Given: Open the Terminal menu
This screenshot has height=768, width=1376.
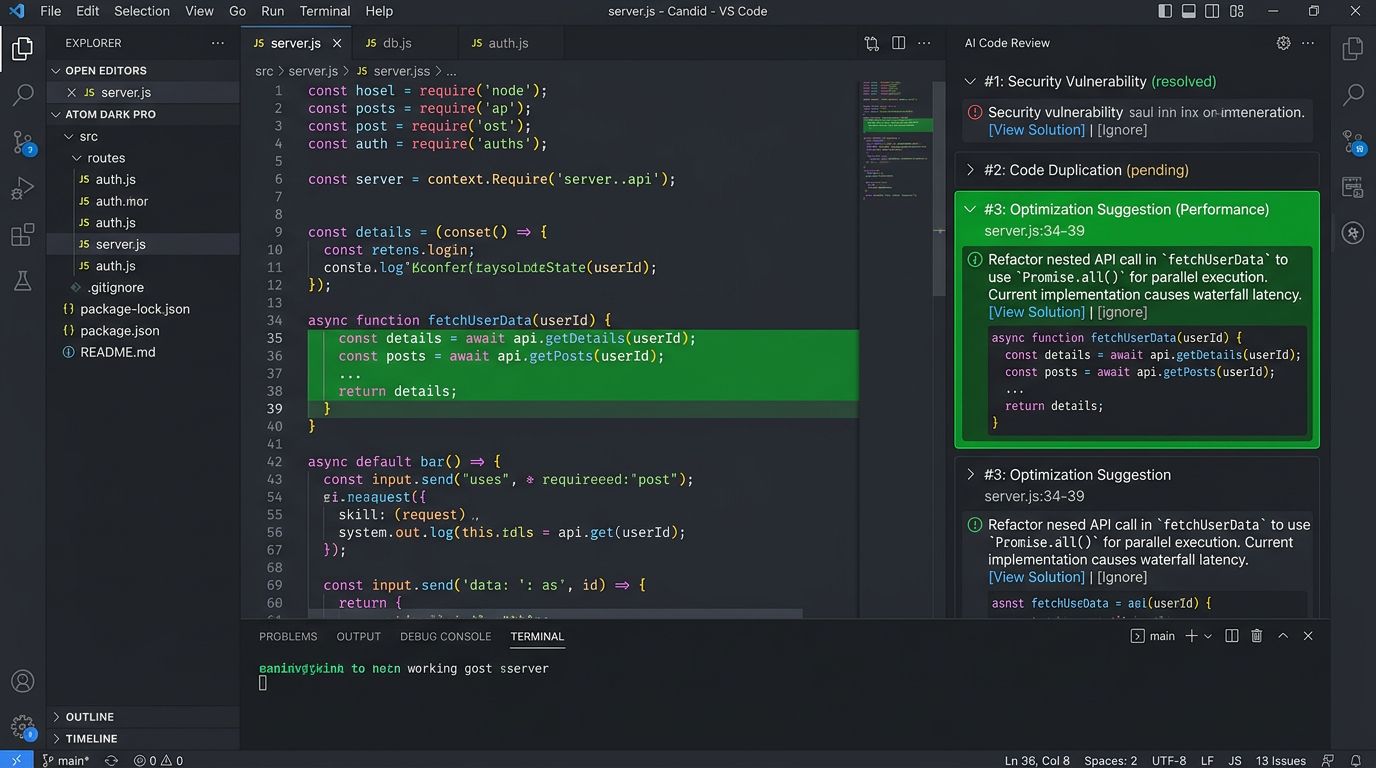Looking at the screenshot, I should click(325, 11).
